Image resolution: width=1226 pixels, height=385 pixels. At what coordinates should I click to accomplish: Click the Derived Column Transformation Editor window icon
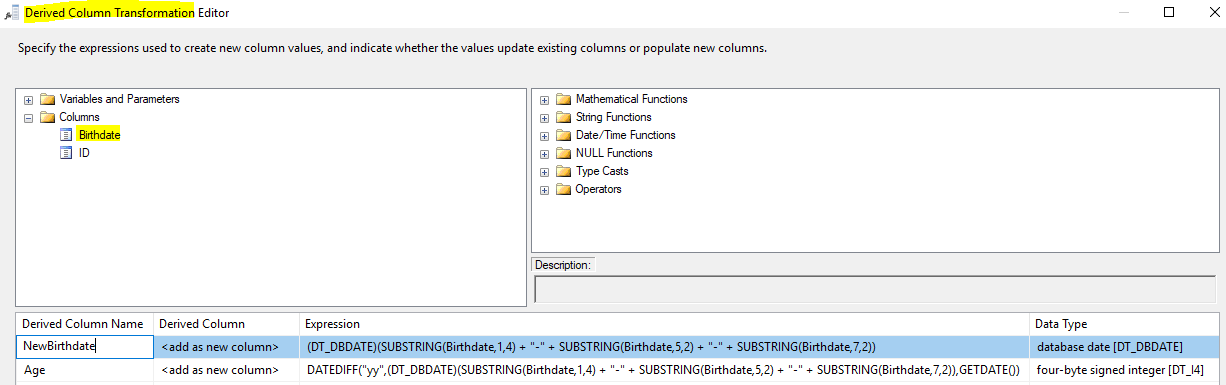coord(13,13)
